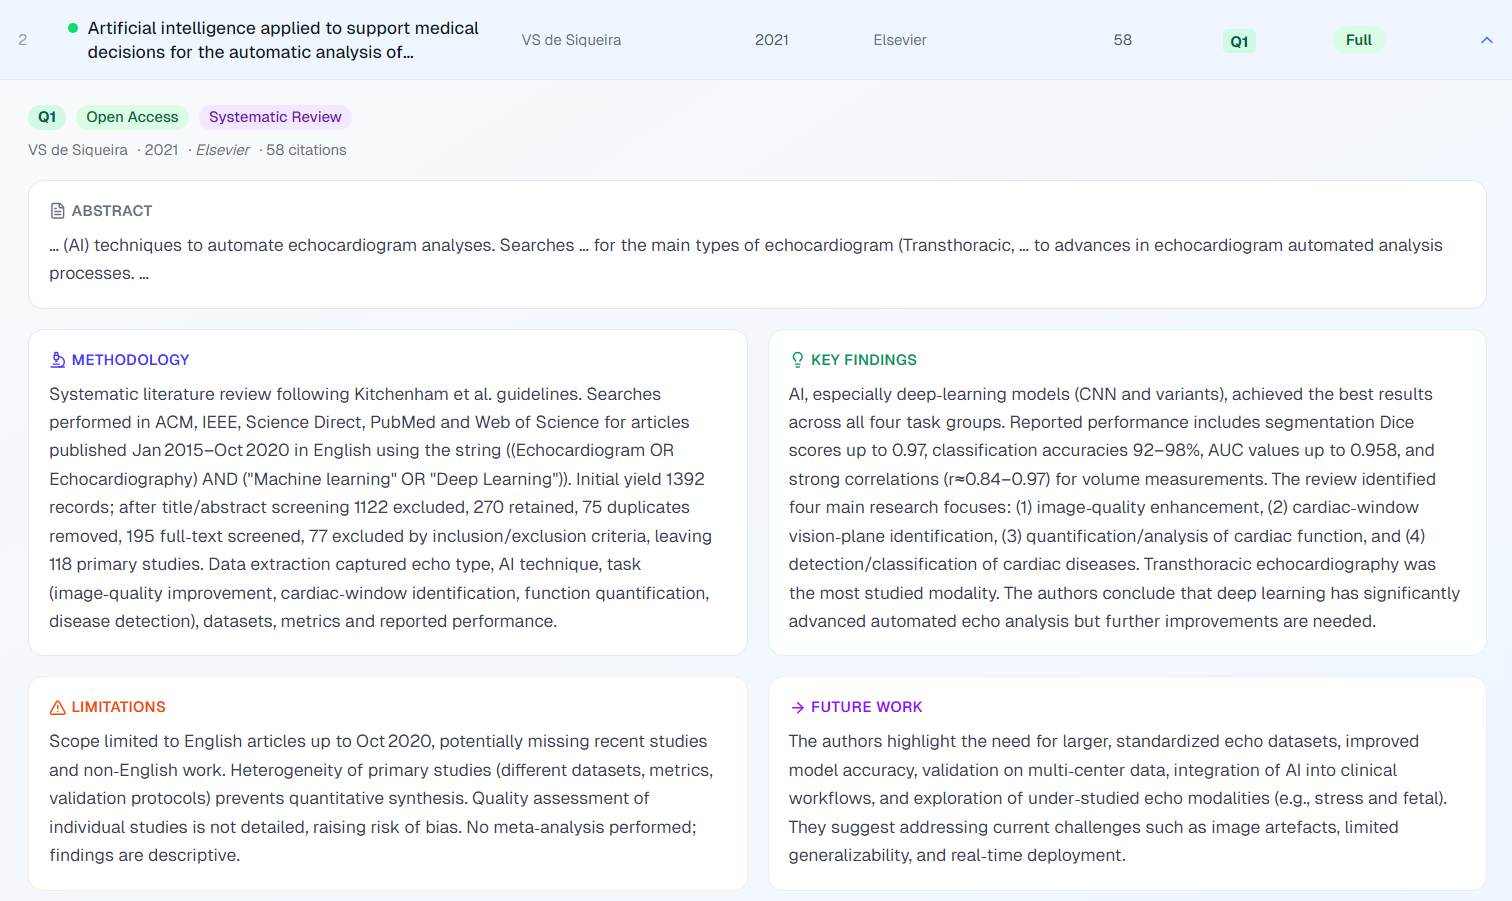Click the Elsevier publisher in table row
Screen dimensions: 1512x901
(899, 40)
